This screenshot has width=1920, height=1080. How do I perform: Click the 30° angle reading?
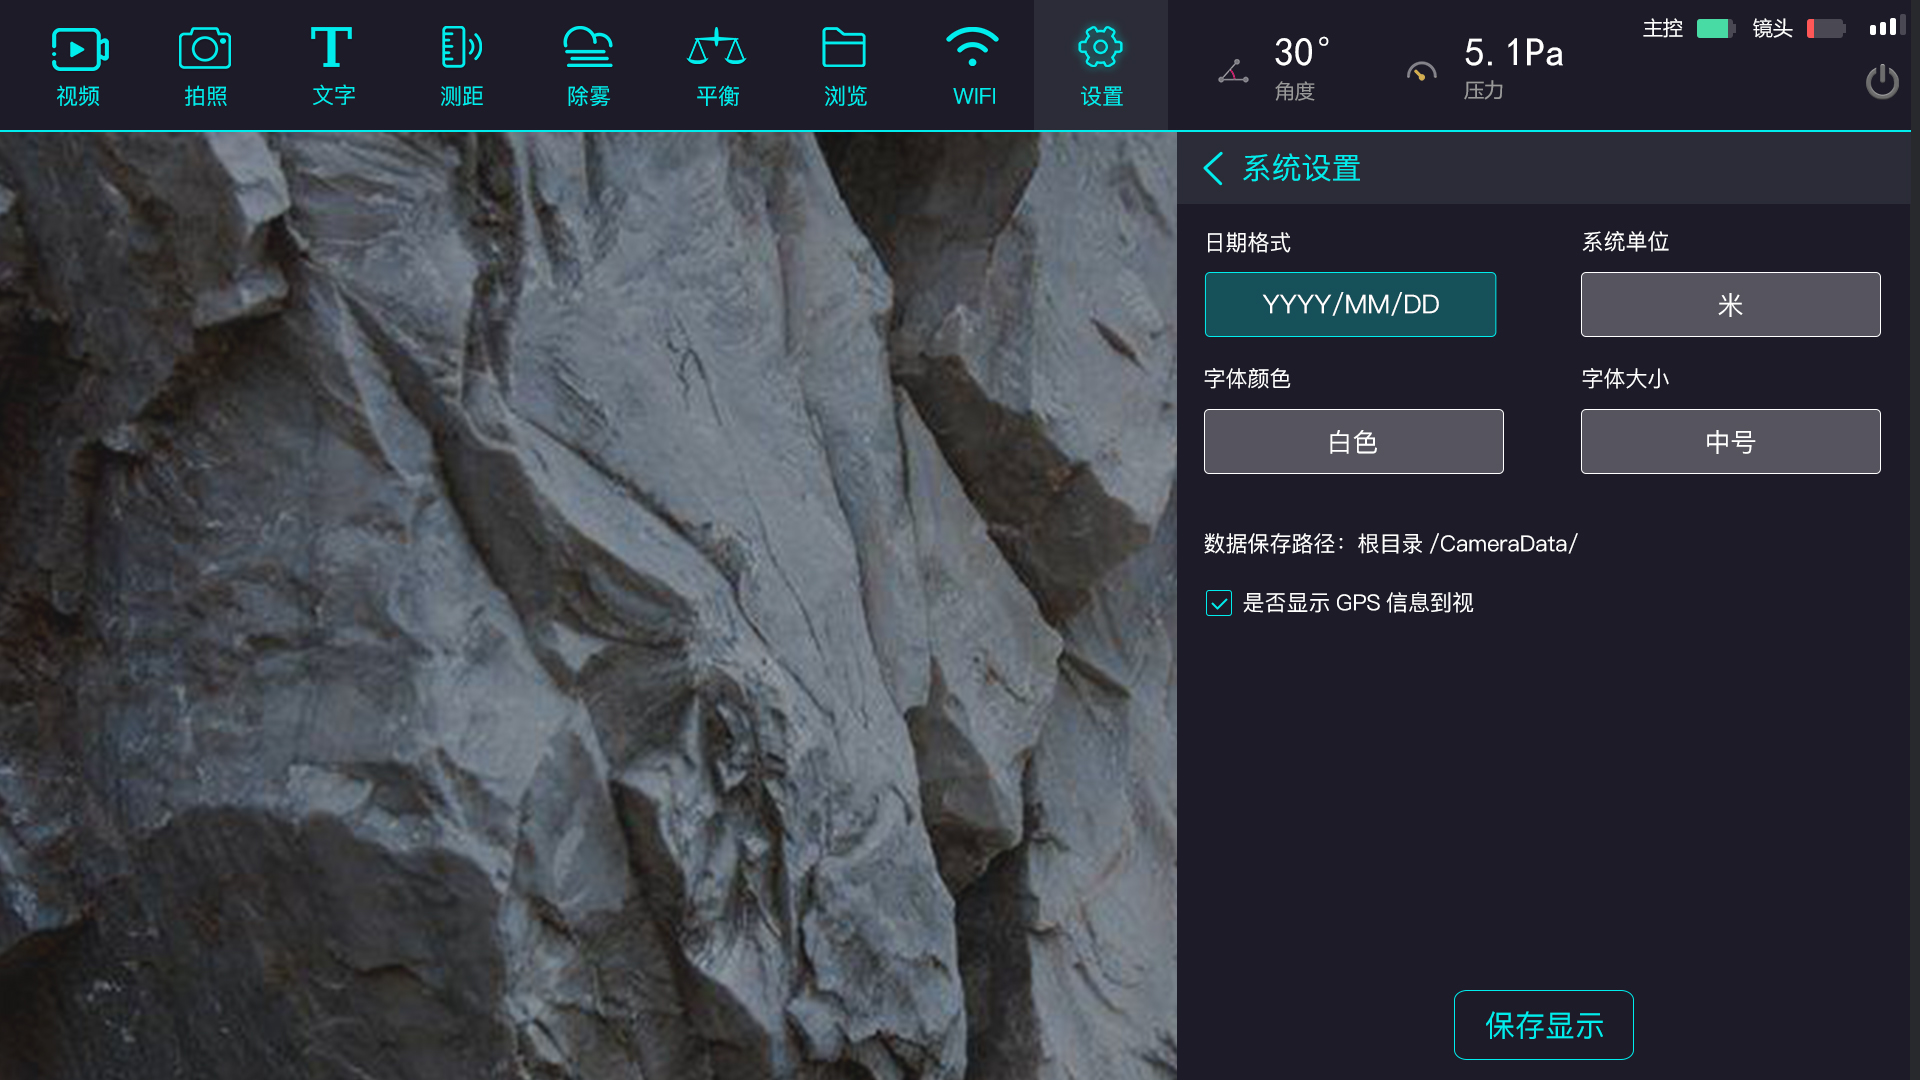[1301, 52]
